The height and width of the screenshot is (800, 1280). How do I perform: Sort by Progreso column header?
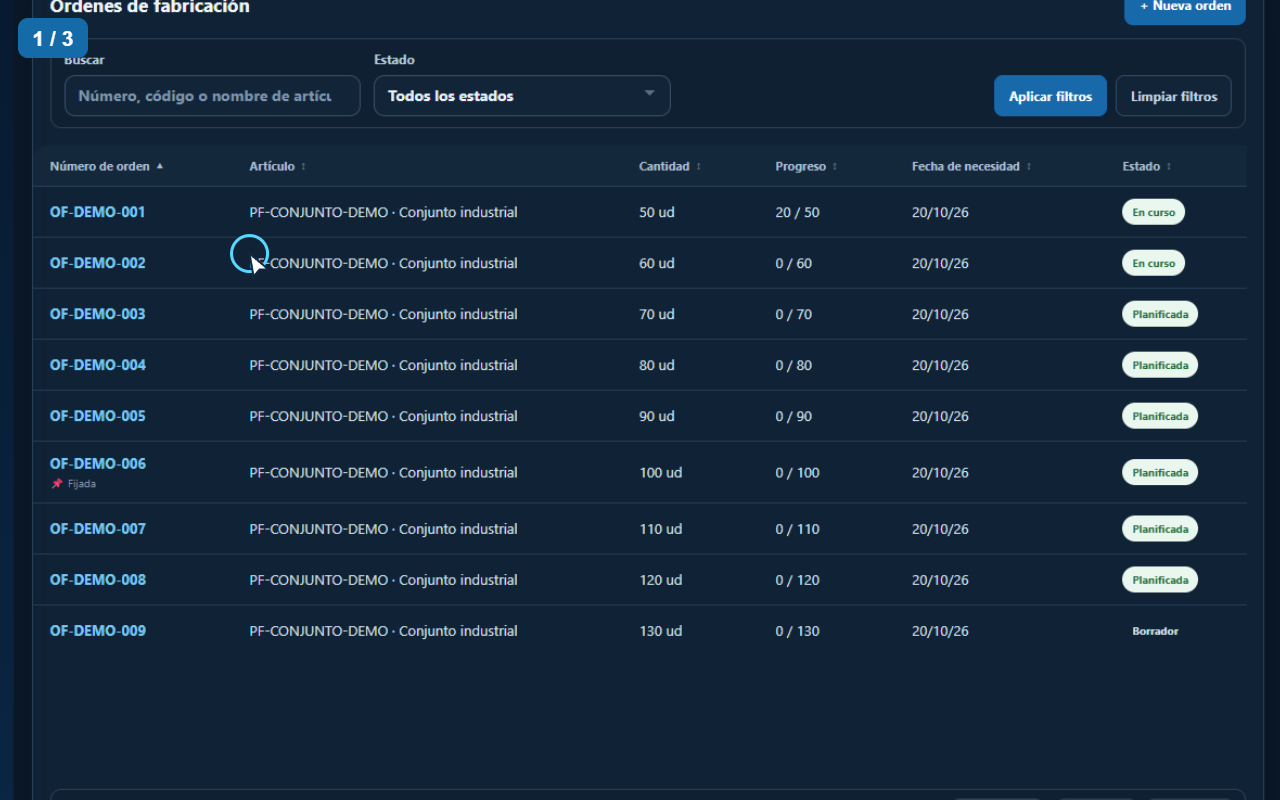coord(806,167)
